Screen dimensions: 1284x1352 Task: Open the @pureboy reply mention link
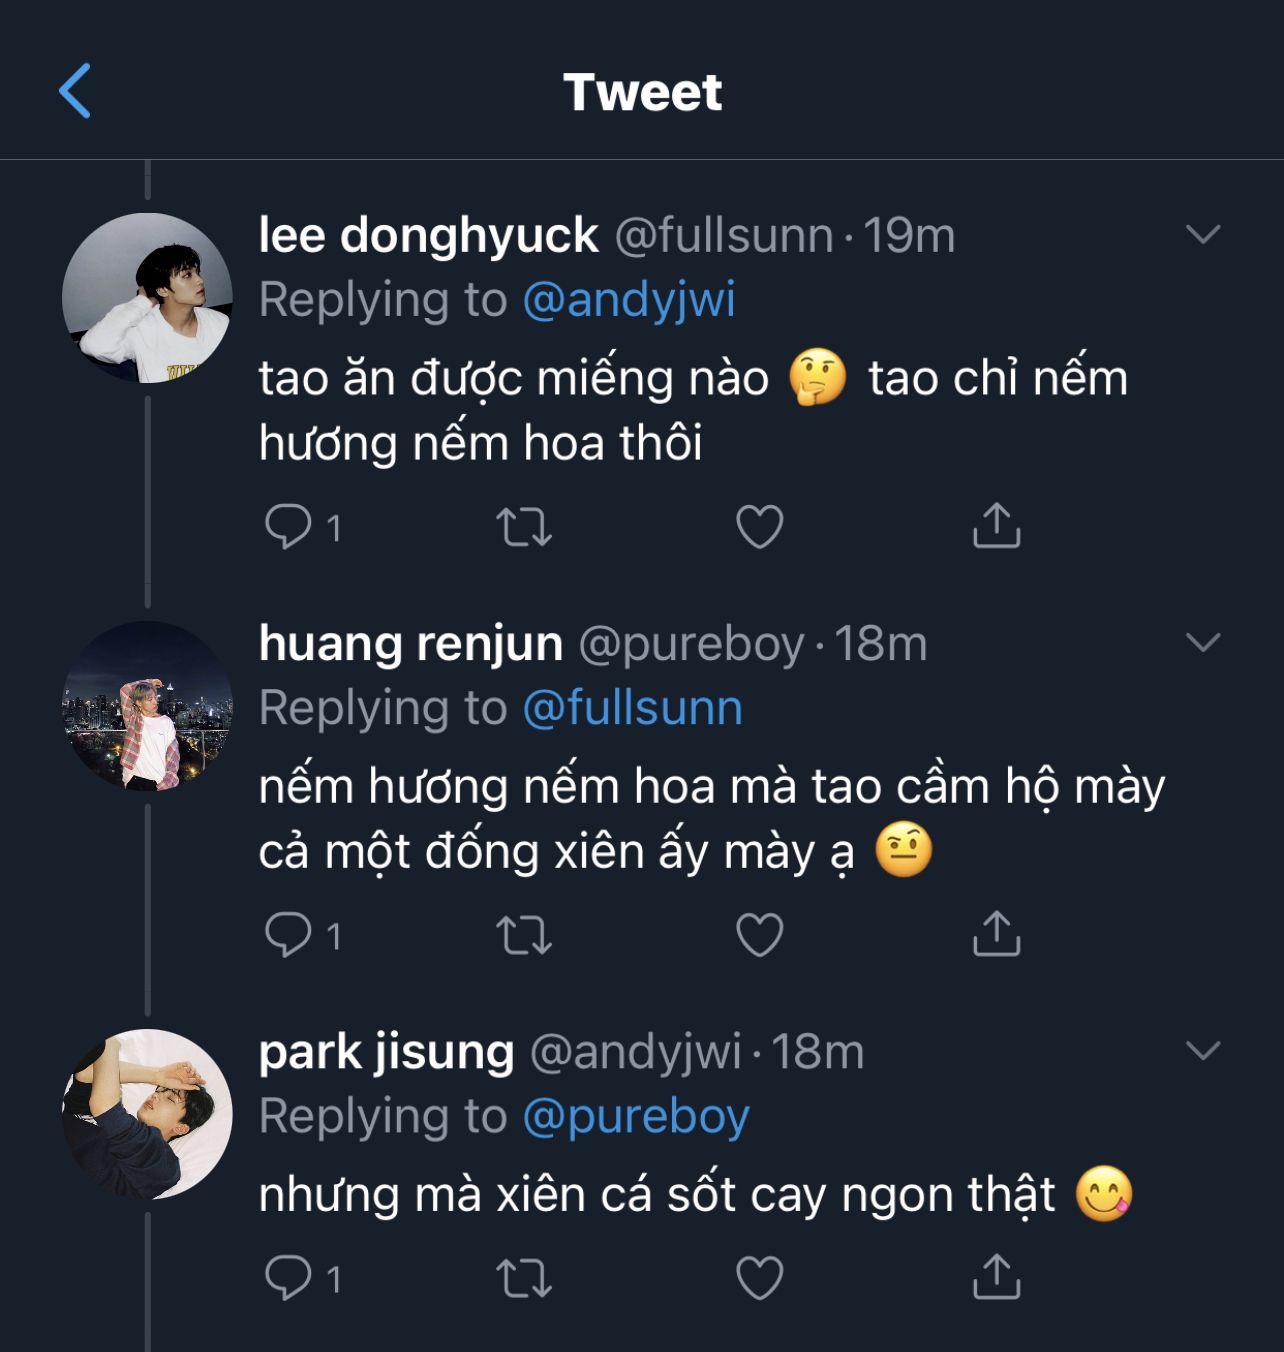636,1116
